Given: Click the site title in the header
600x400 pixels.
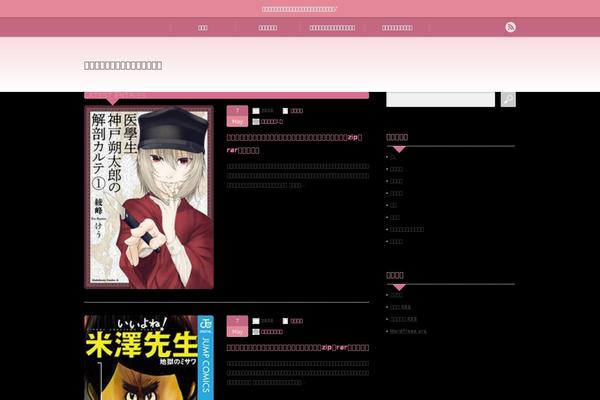Looking at the screenshot, I should pyautogui.click(x=123, y=65).
